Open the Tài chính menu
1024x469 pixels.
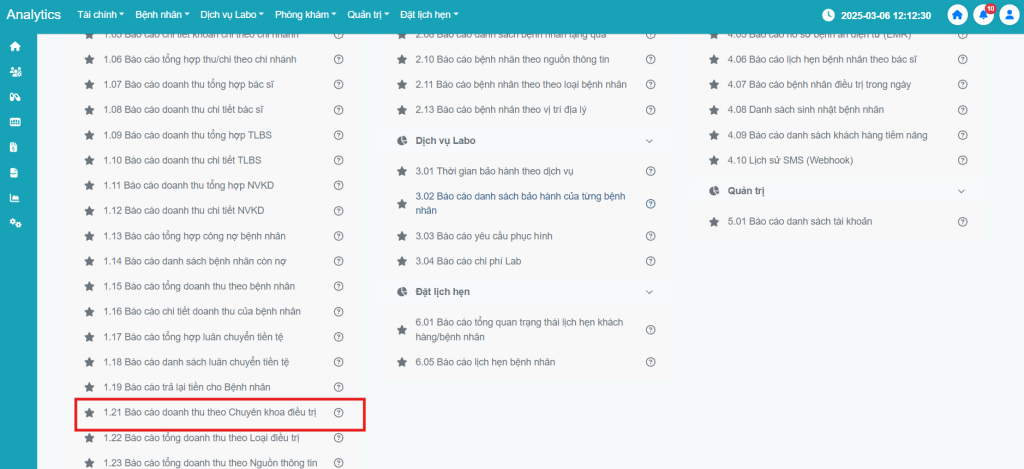click(100, 15)
